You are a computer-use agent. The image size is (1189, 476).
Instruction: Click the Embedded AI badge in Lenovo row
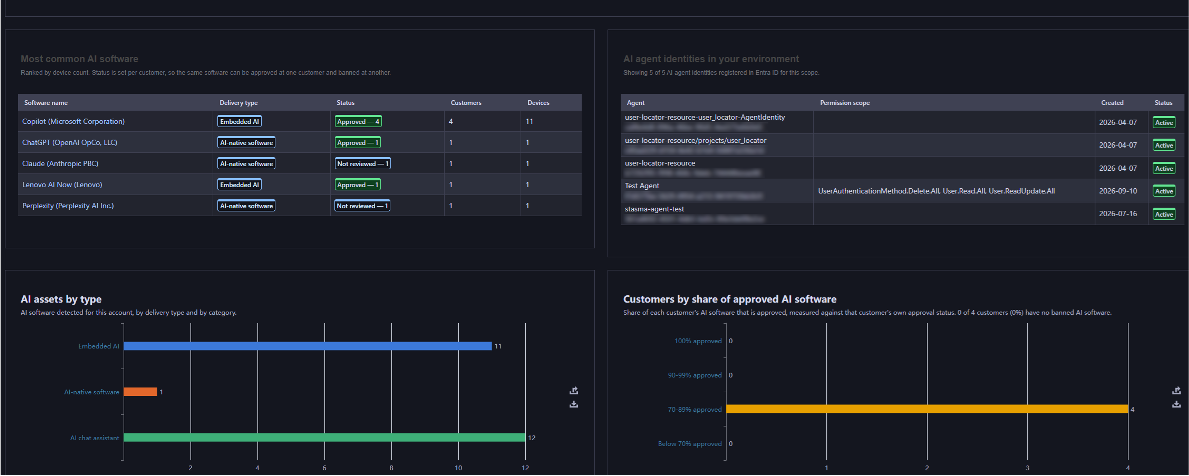pyautogui.click(x=240, y=184)
